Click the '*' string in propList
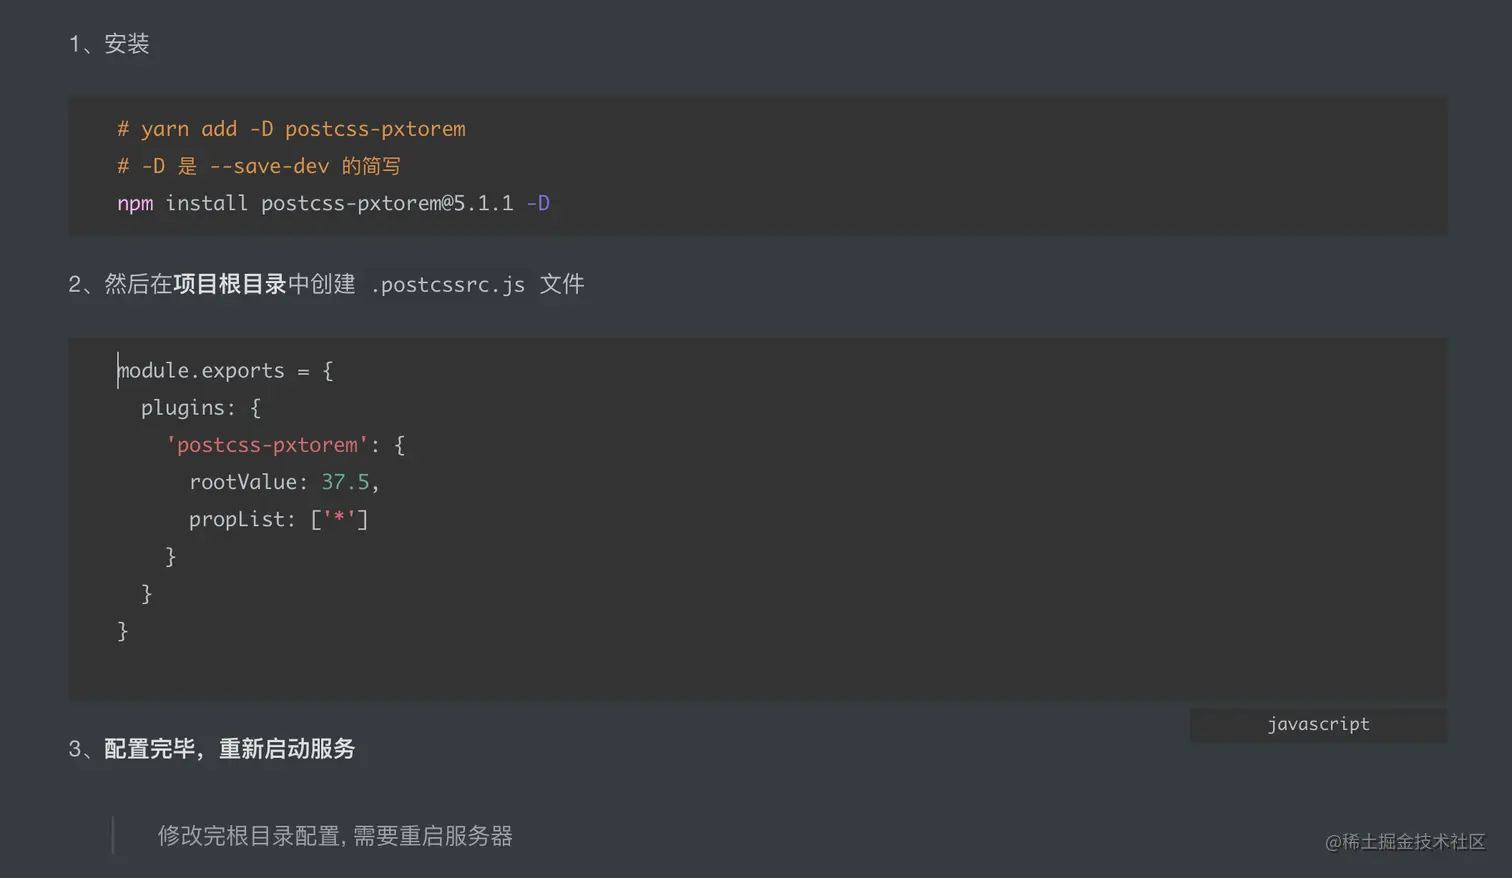 [339, 519]
